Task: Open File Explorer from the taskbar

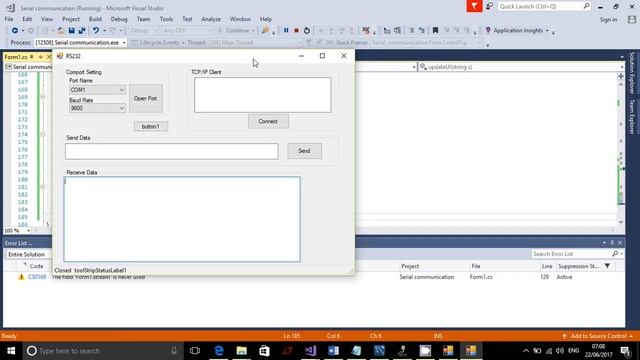Action: [242, 351]
